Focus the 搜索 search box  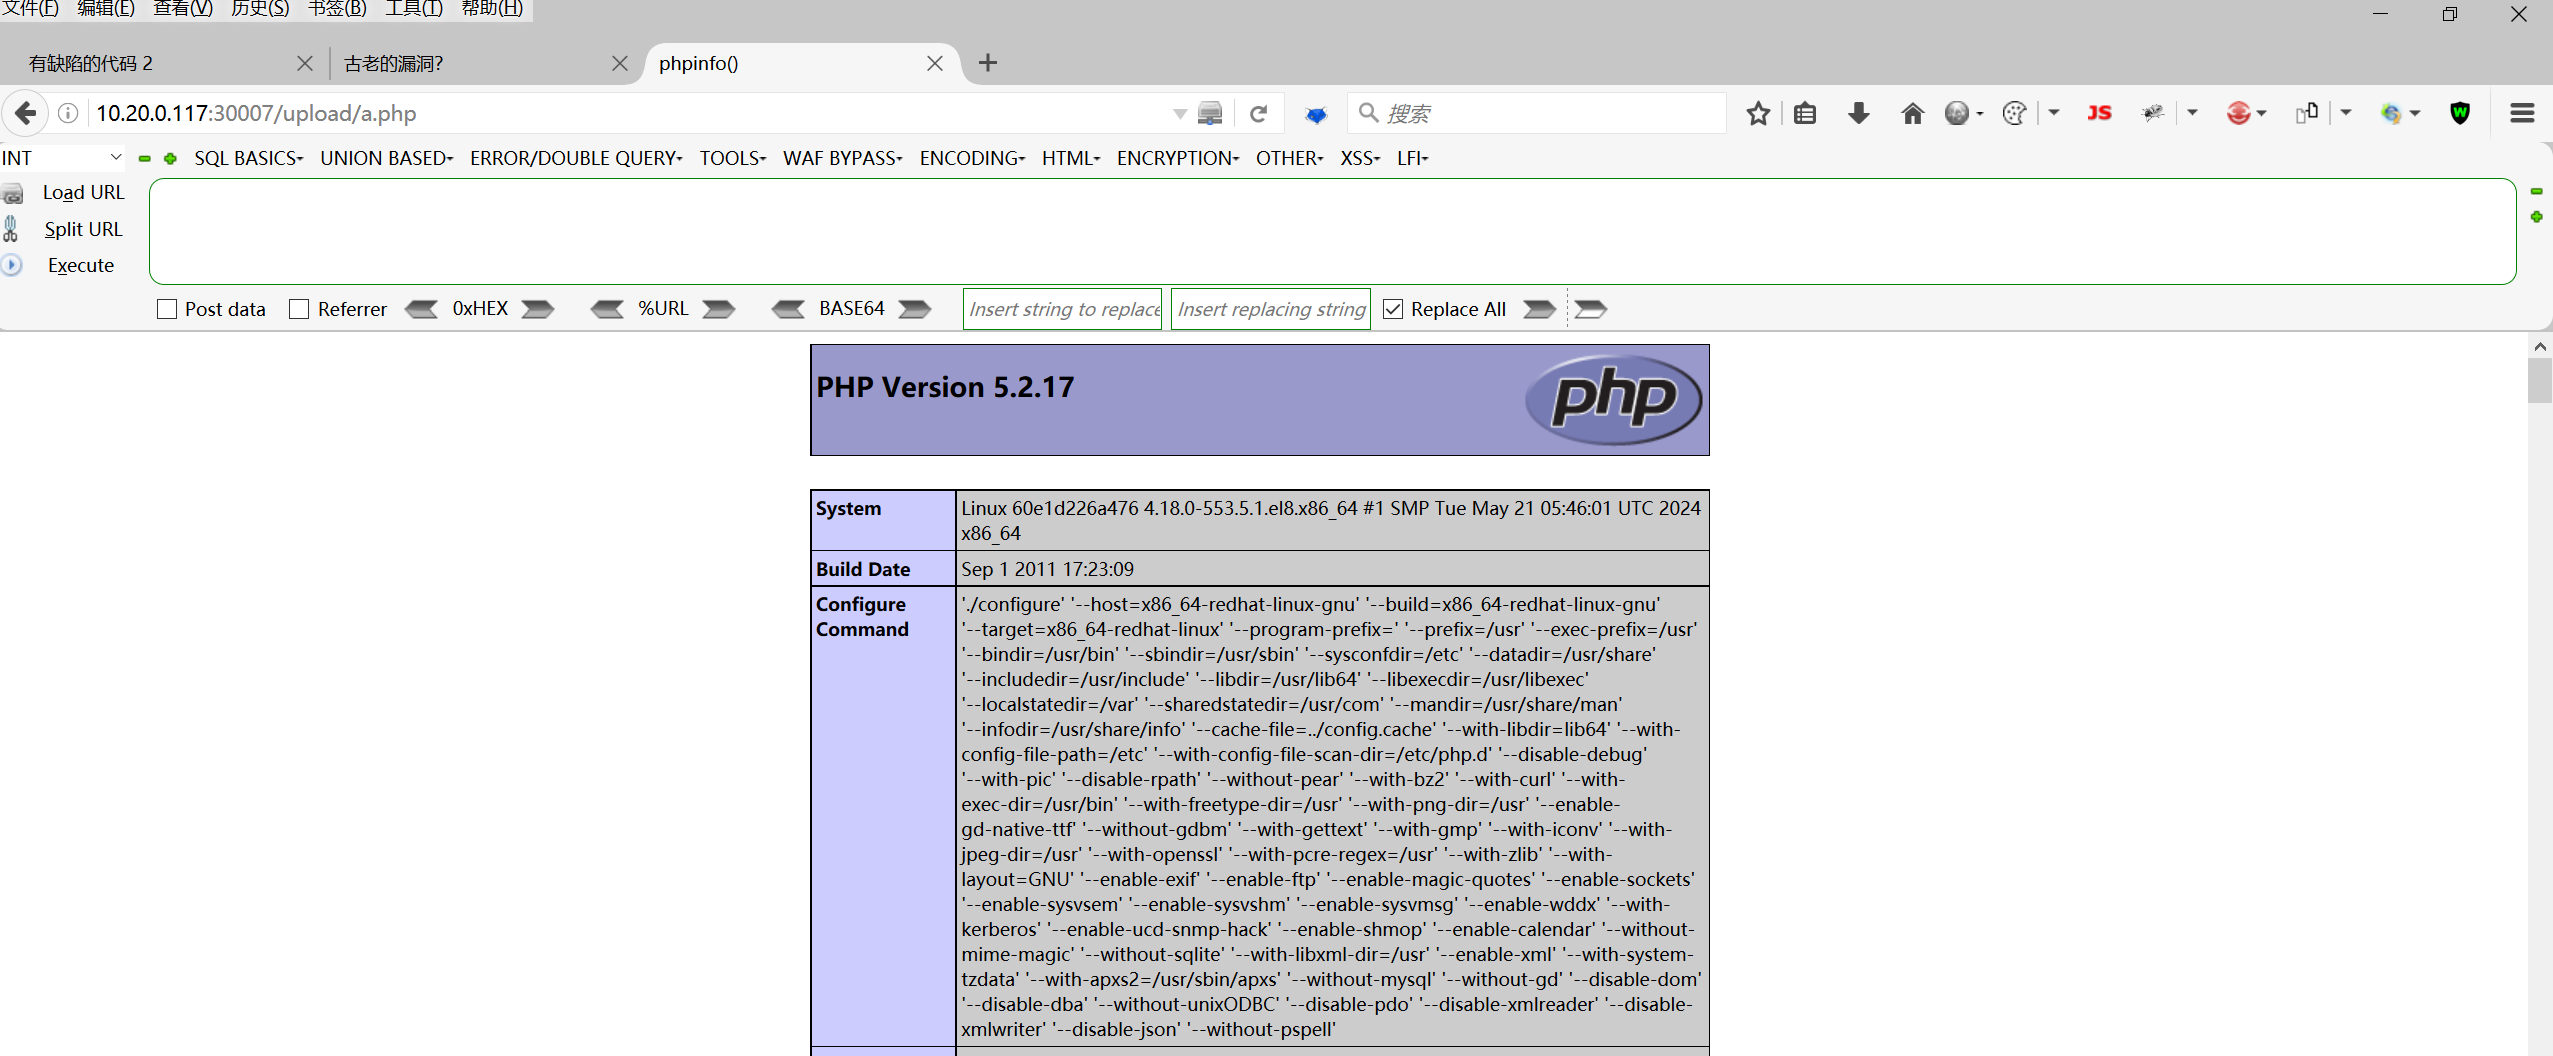click(x=1538, y=113)
